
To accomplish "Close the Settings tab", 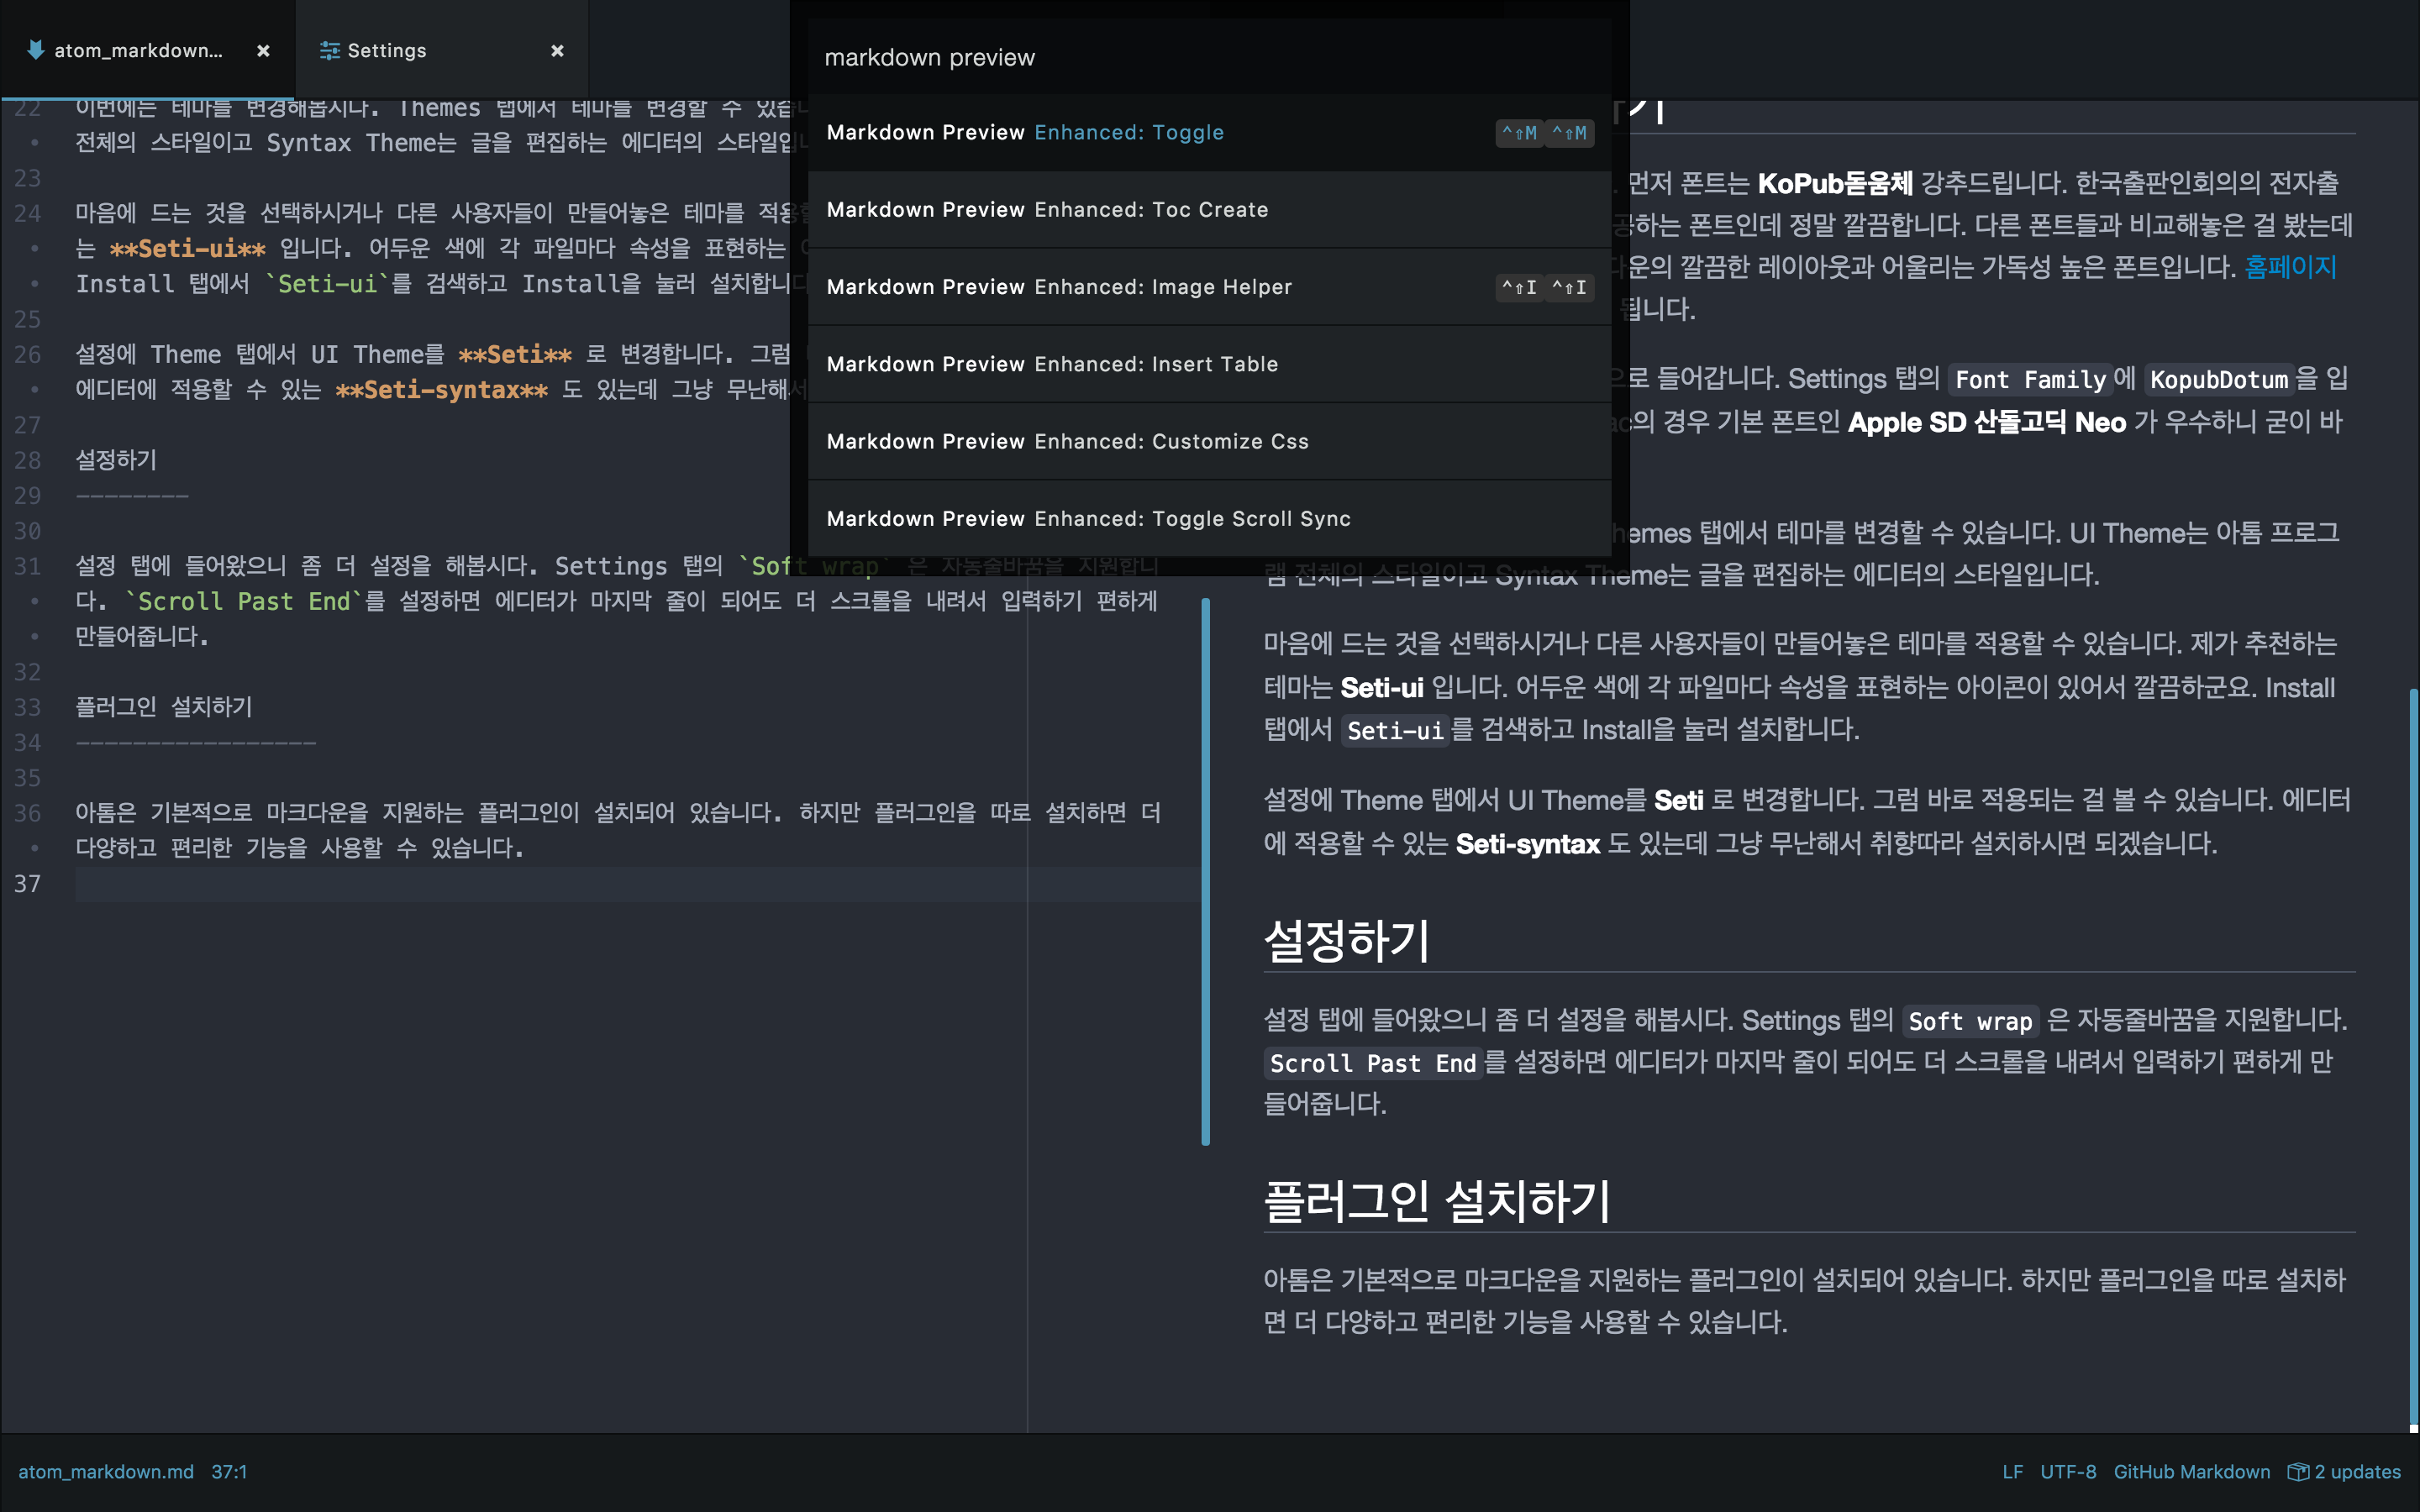I will [x=557, y=50].
